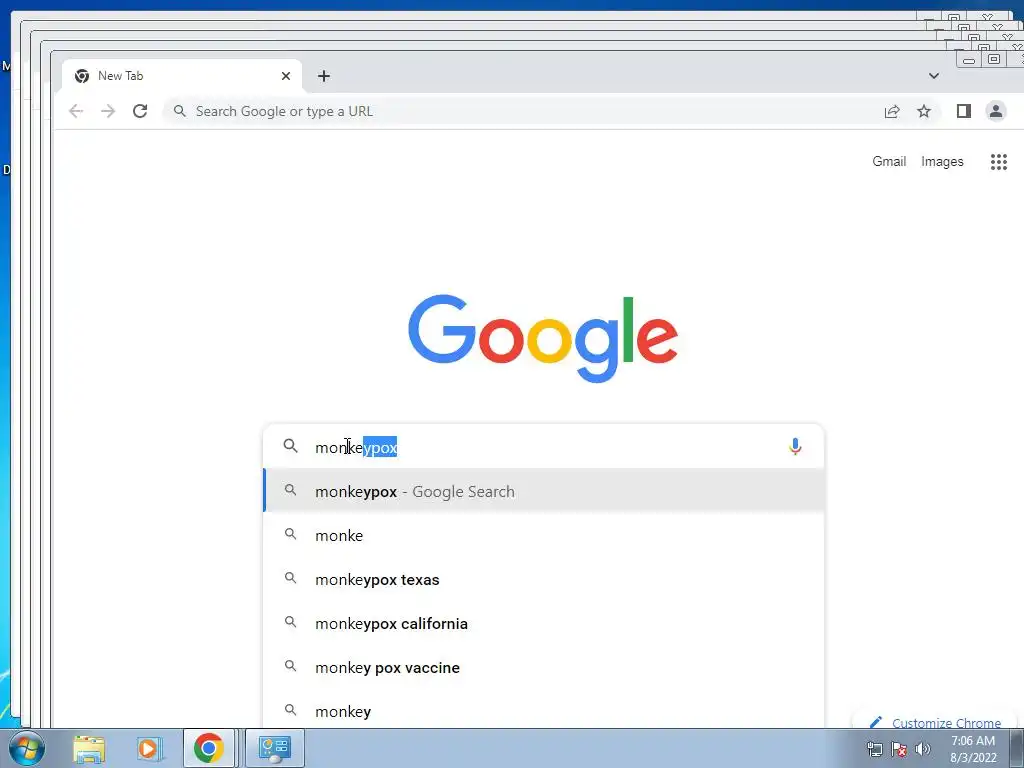Select the New Tab tab
The height and width of the screenshot is (768, 1024).
click(182, 76)
